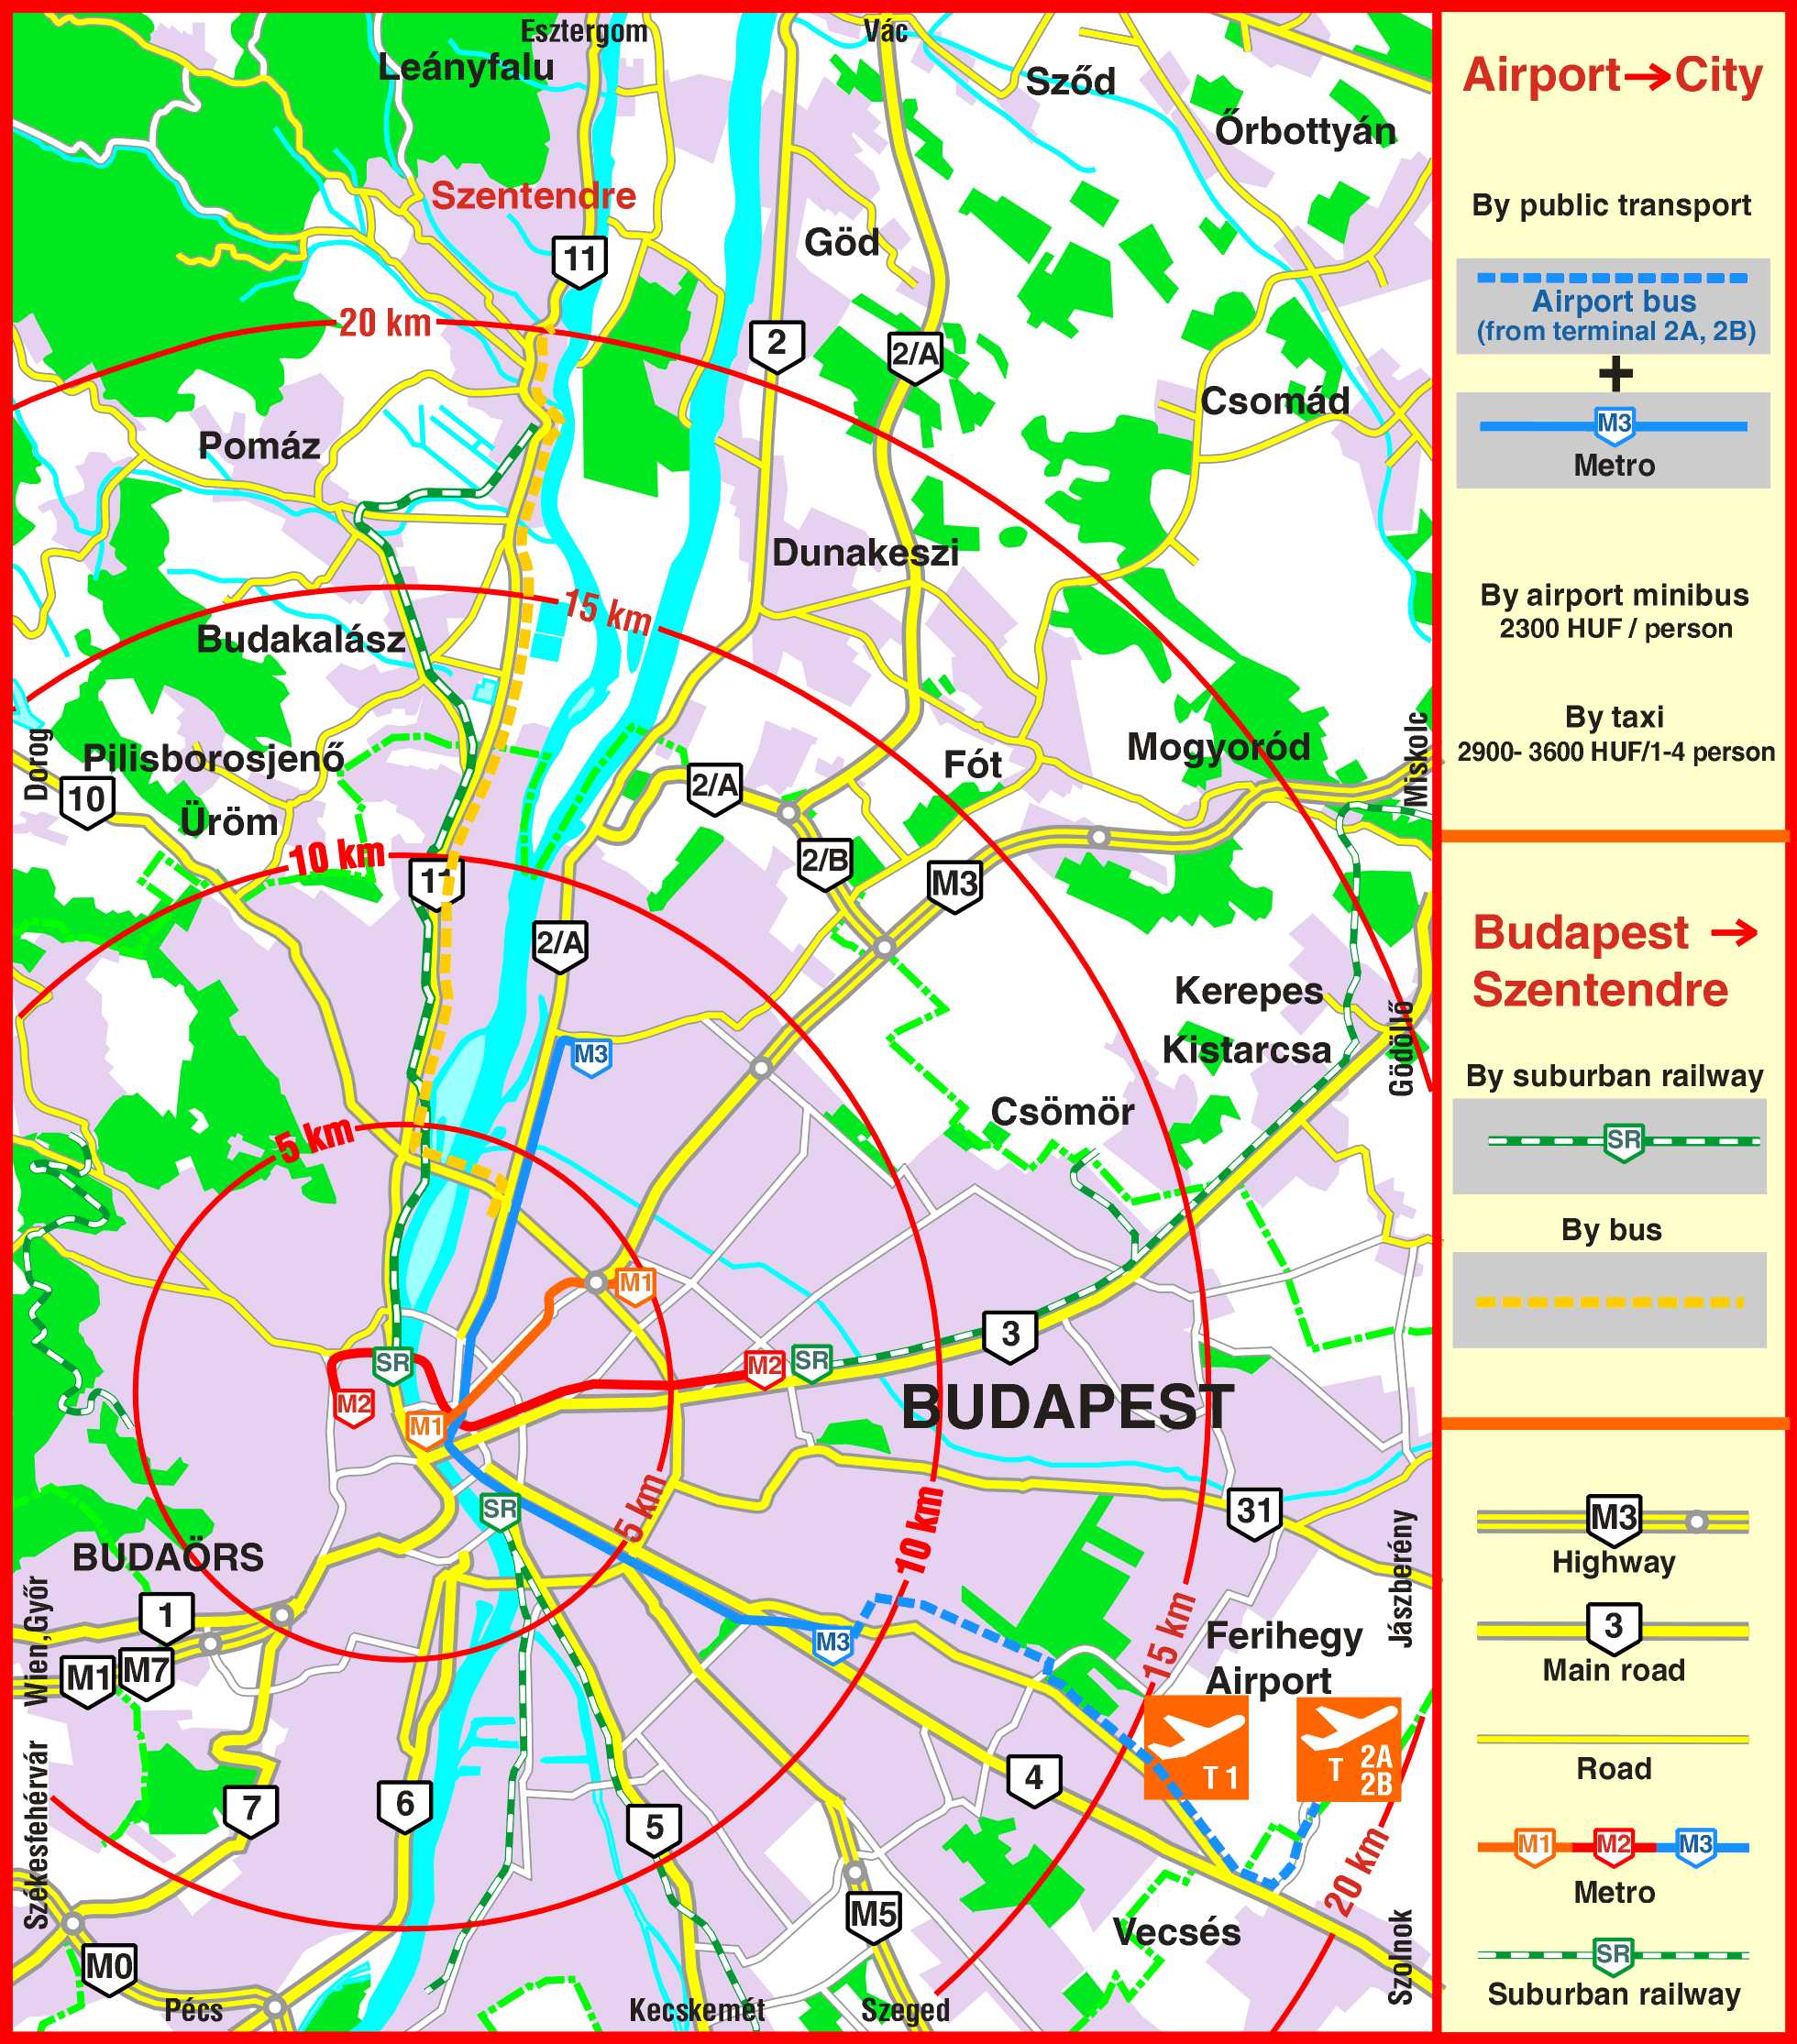Click the Dunakeszi town label

pos(865,553)
